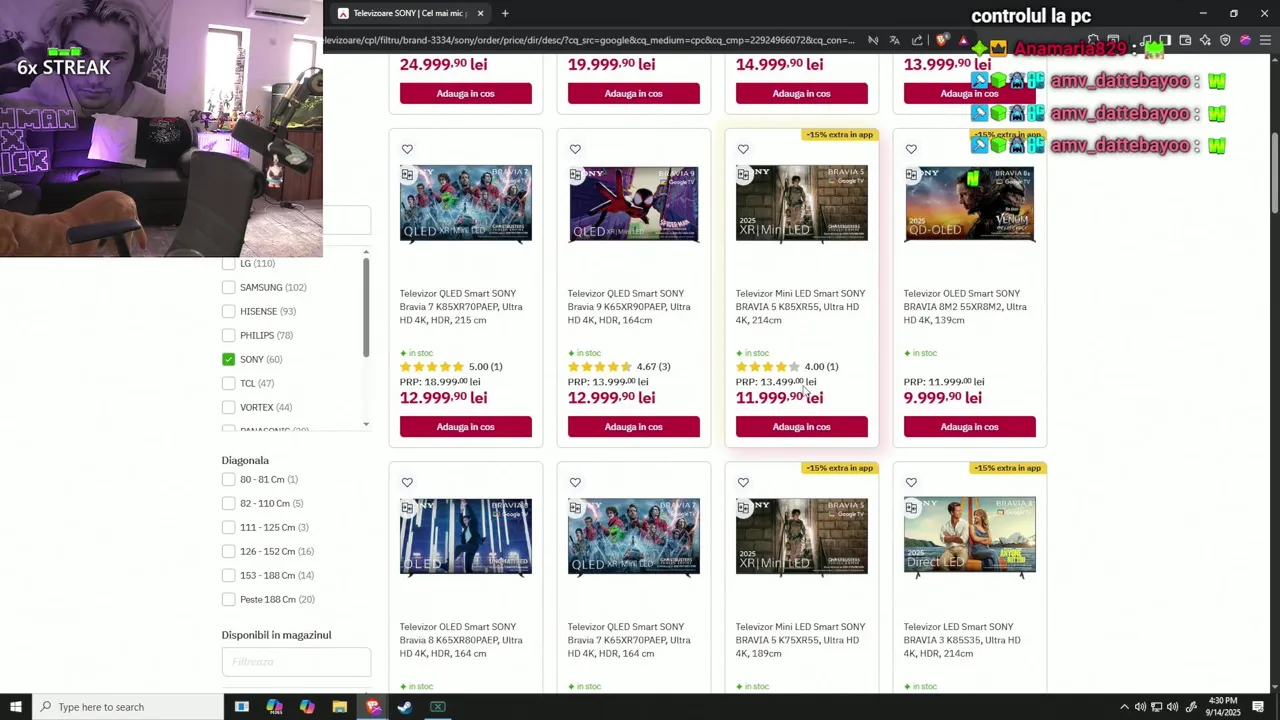Add the 12.999 lei Bravia 7 to cart
Viewport: 1280px width, 720px height.
click(466, 427)
